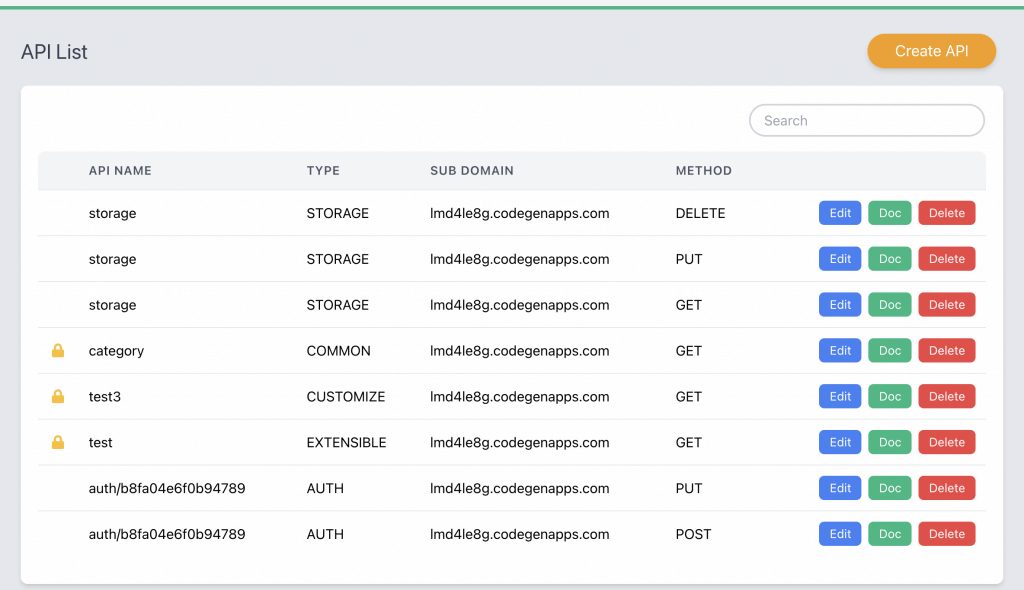The height and width of the screenshot is (590, 1024).
Task: Open Doc for storage PUT API
Action: click(x=889, y=259)
